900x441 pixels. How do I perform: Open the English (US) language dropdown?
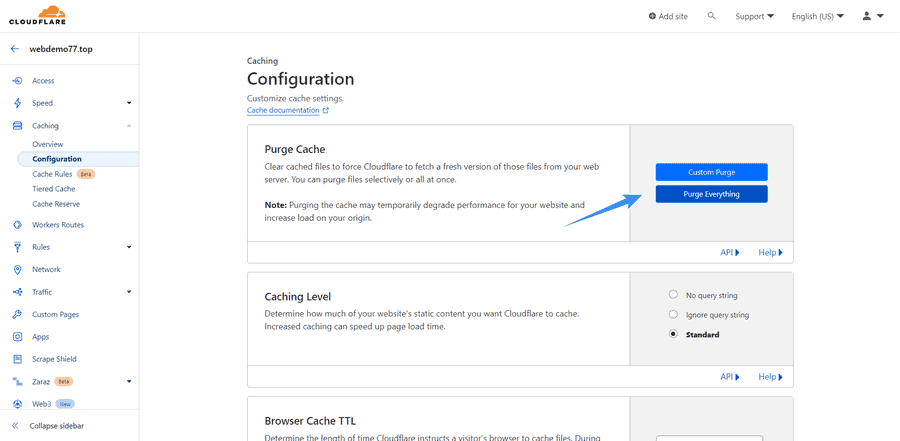pyautogui.click(x=817, y=16)
